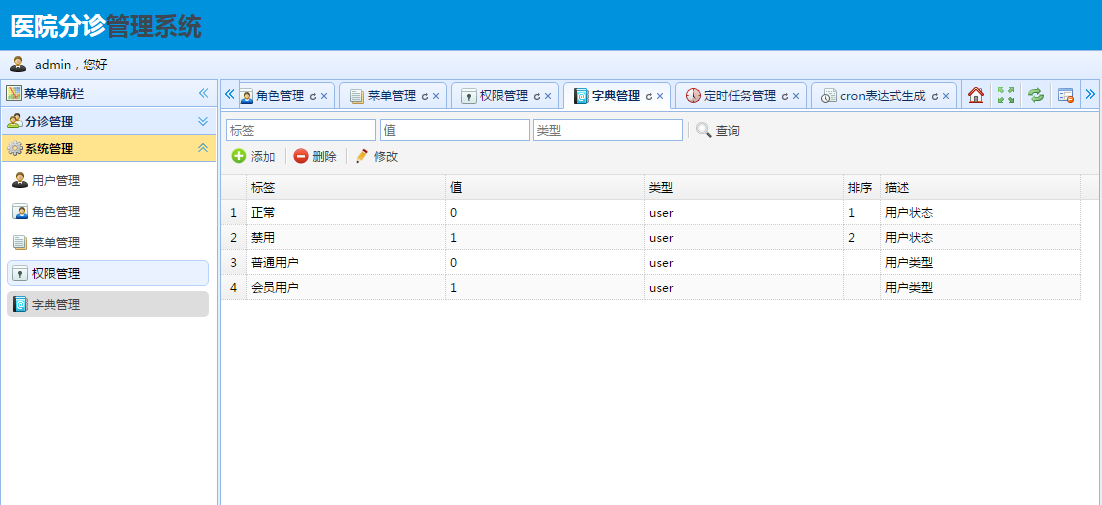1102x505 pixels.
Task: Click the admin user avatar icon
Action: tap(18, 64)
